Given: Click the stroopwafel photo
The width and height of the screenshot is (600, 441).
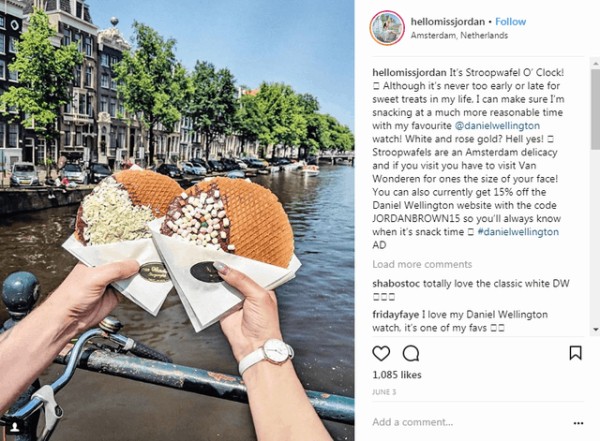Looking at the screenshot, I should [x=177, y=220].
